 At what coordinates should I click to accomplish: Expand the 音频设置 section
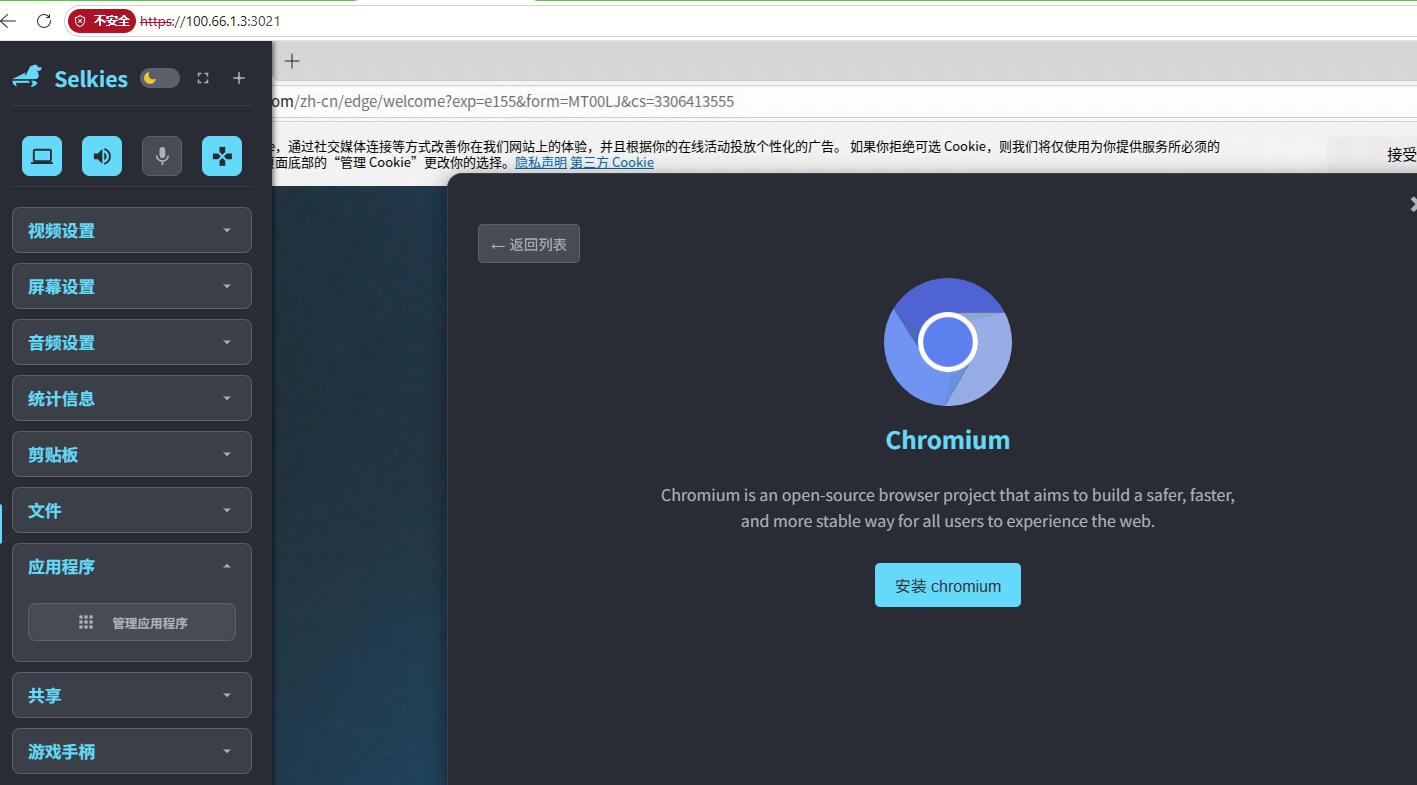click(x=132, y=342)
